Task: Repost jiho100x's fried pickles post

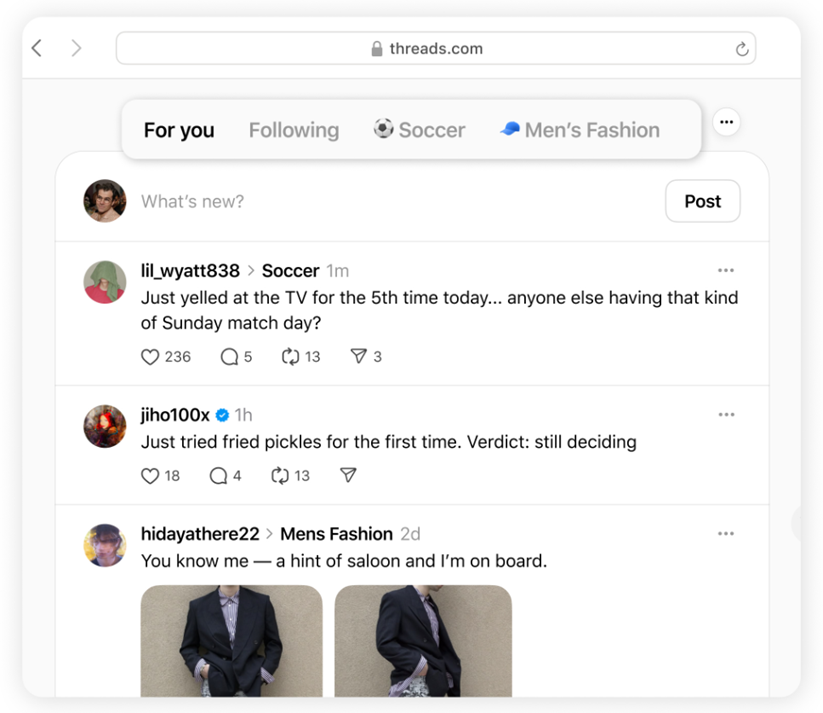Action: click(281, 476)
